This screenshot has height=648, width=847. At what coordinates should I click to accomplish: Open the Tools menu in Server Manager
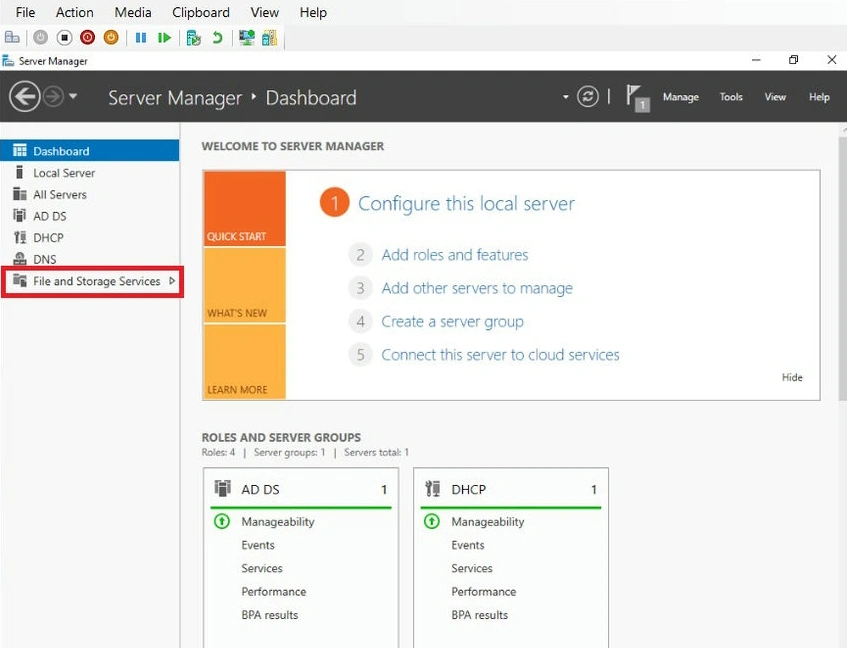(x=731, y=97)
